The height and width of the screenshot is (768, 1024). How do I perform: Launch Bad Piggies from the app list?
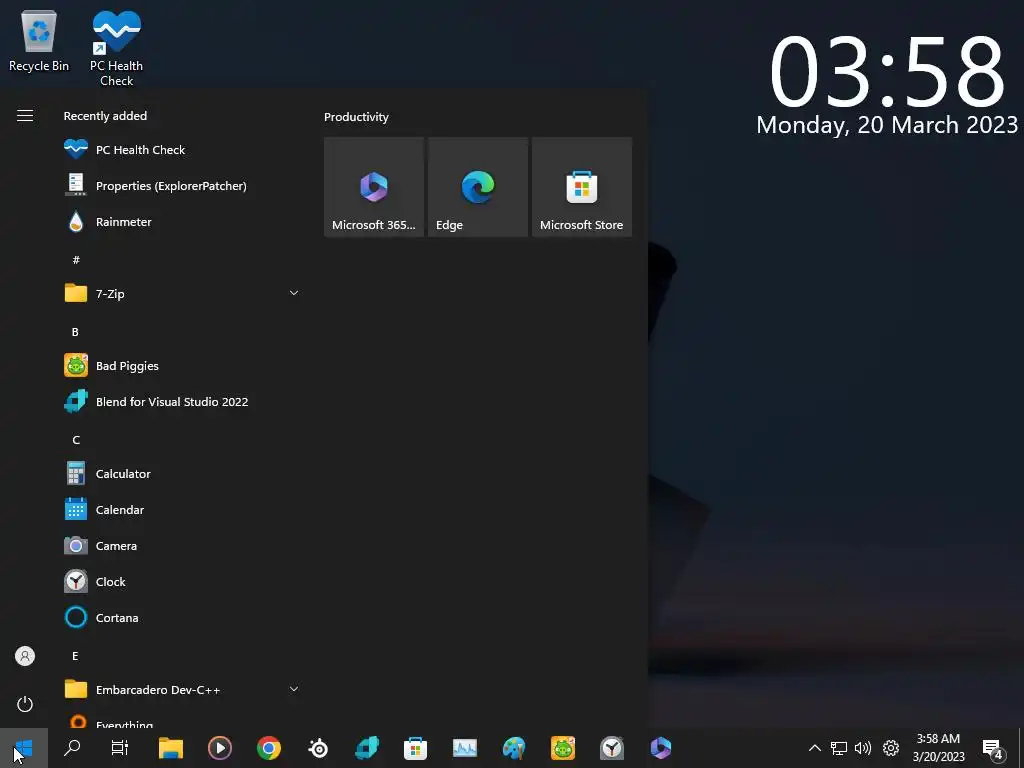tap(183, 366)
